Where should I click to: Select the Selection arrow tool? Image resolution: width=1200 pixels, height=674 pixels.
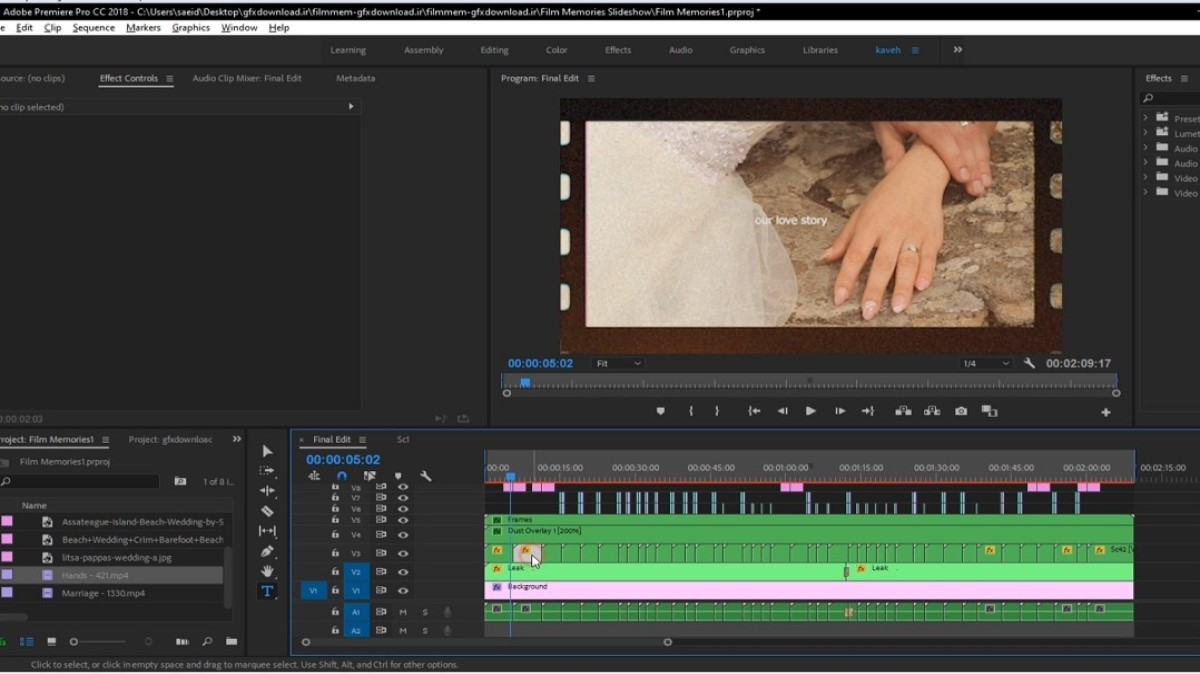pyautogui.click(x=267, y=451)
